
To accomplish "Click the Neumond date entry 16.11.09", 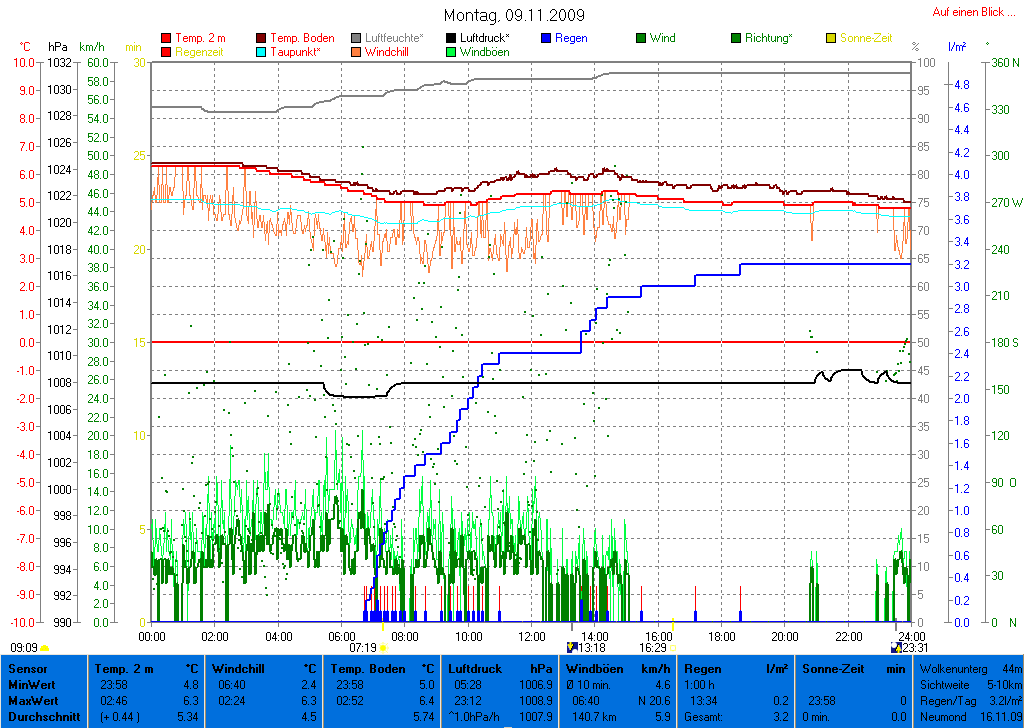I will point(1000,718).
